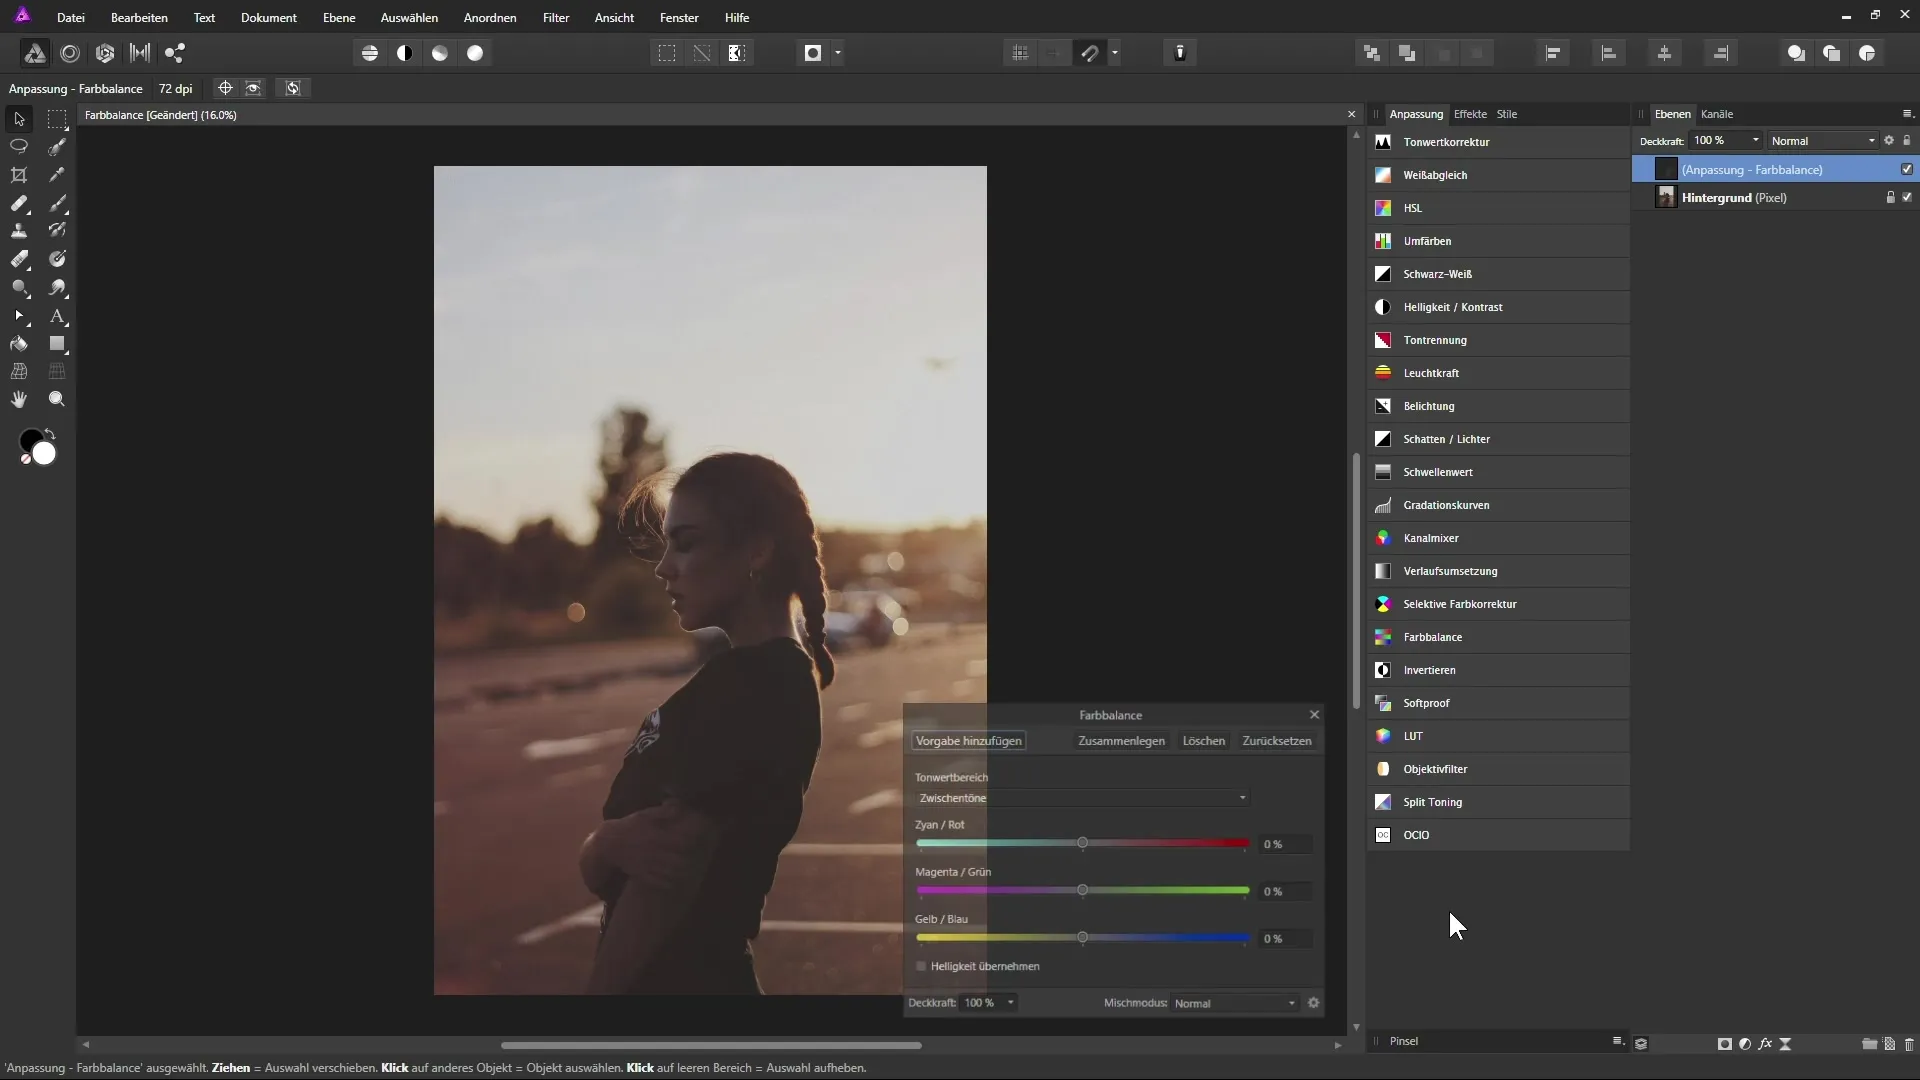Switch to the Effekte tab
The image size is (1920, 1080).
pos(1470,114)
